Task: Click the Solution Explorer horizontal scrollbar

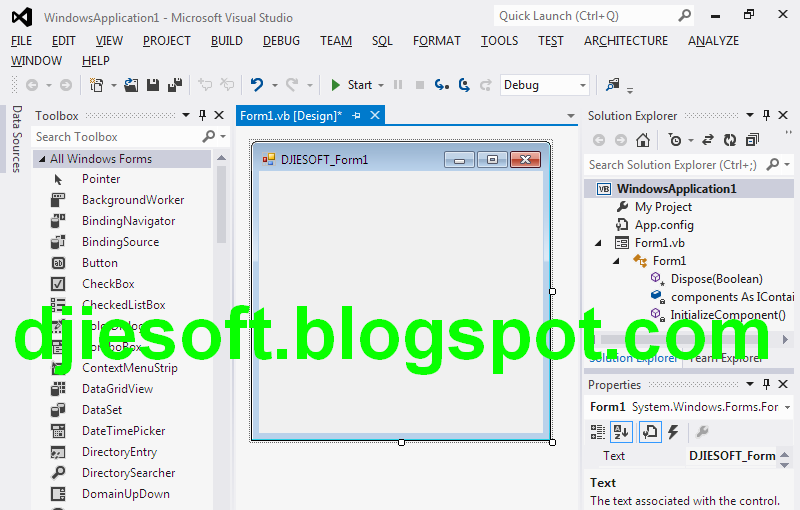Action: tap(689, 339)
